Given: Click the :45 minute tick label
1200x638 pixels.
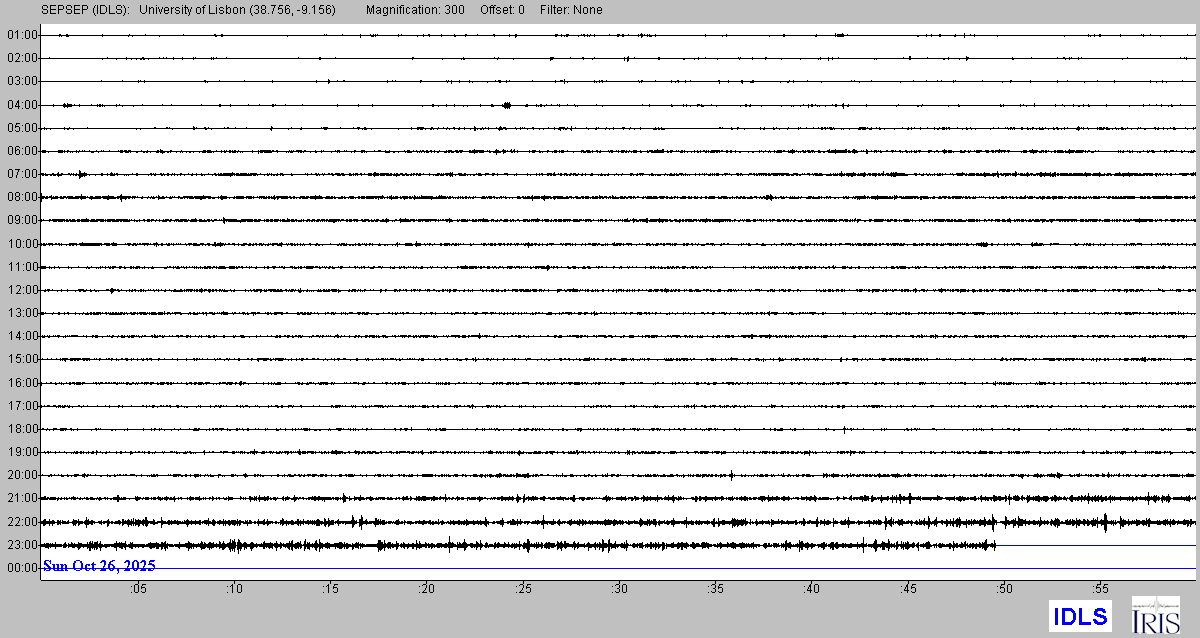Looking at the screenshot, I should pos(908,589).
